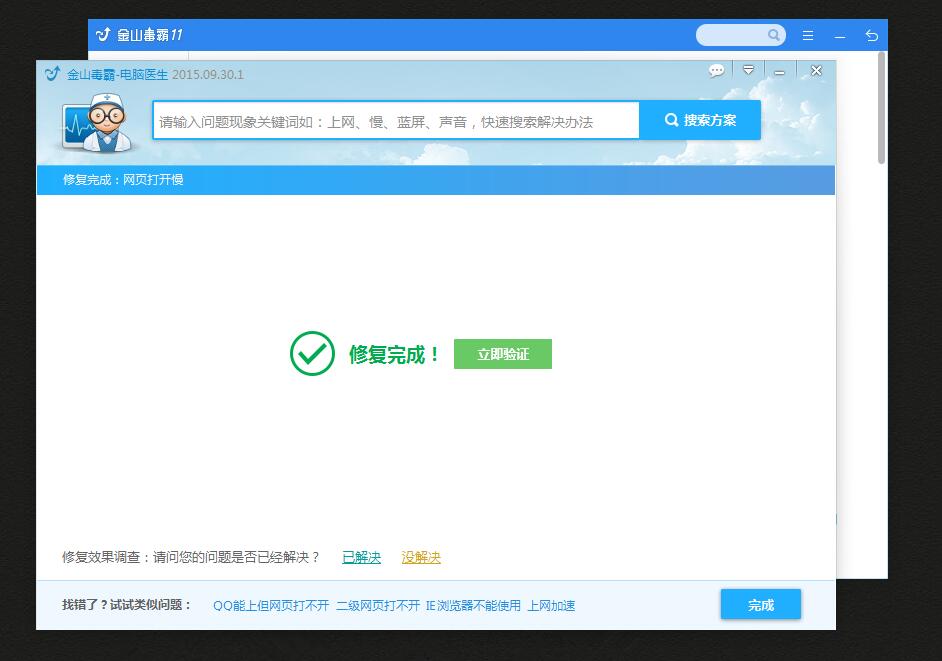Minimize the 金山毒霸11 window
This screenshot has height=661, width=942.
(x=840, y=36)
